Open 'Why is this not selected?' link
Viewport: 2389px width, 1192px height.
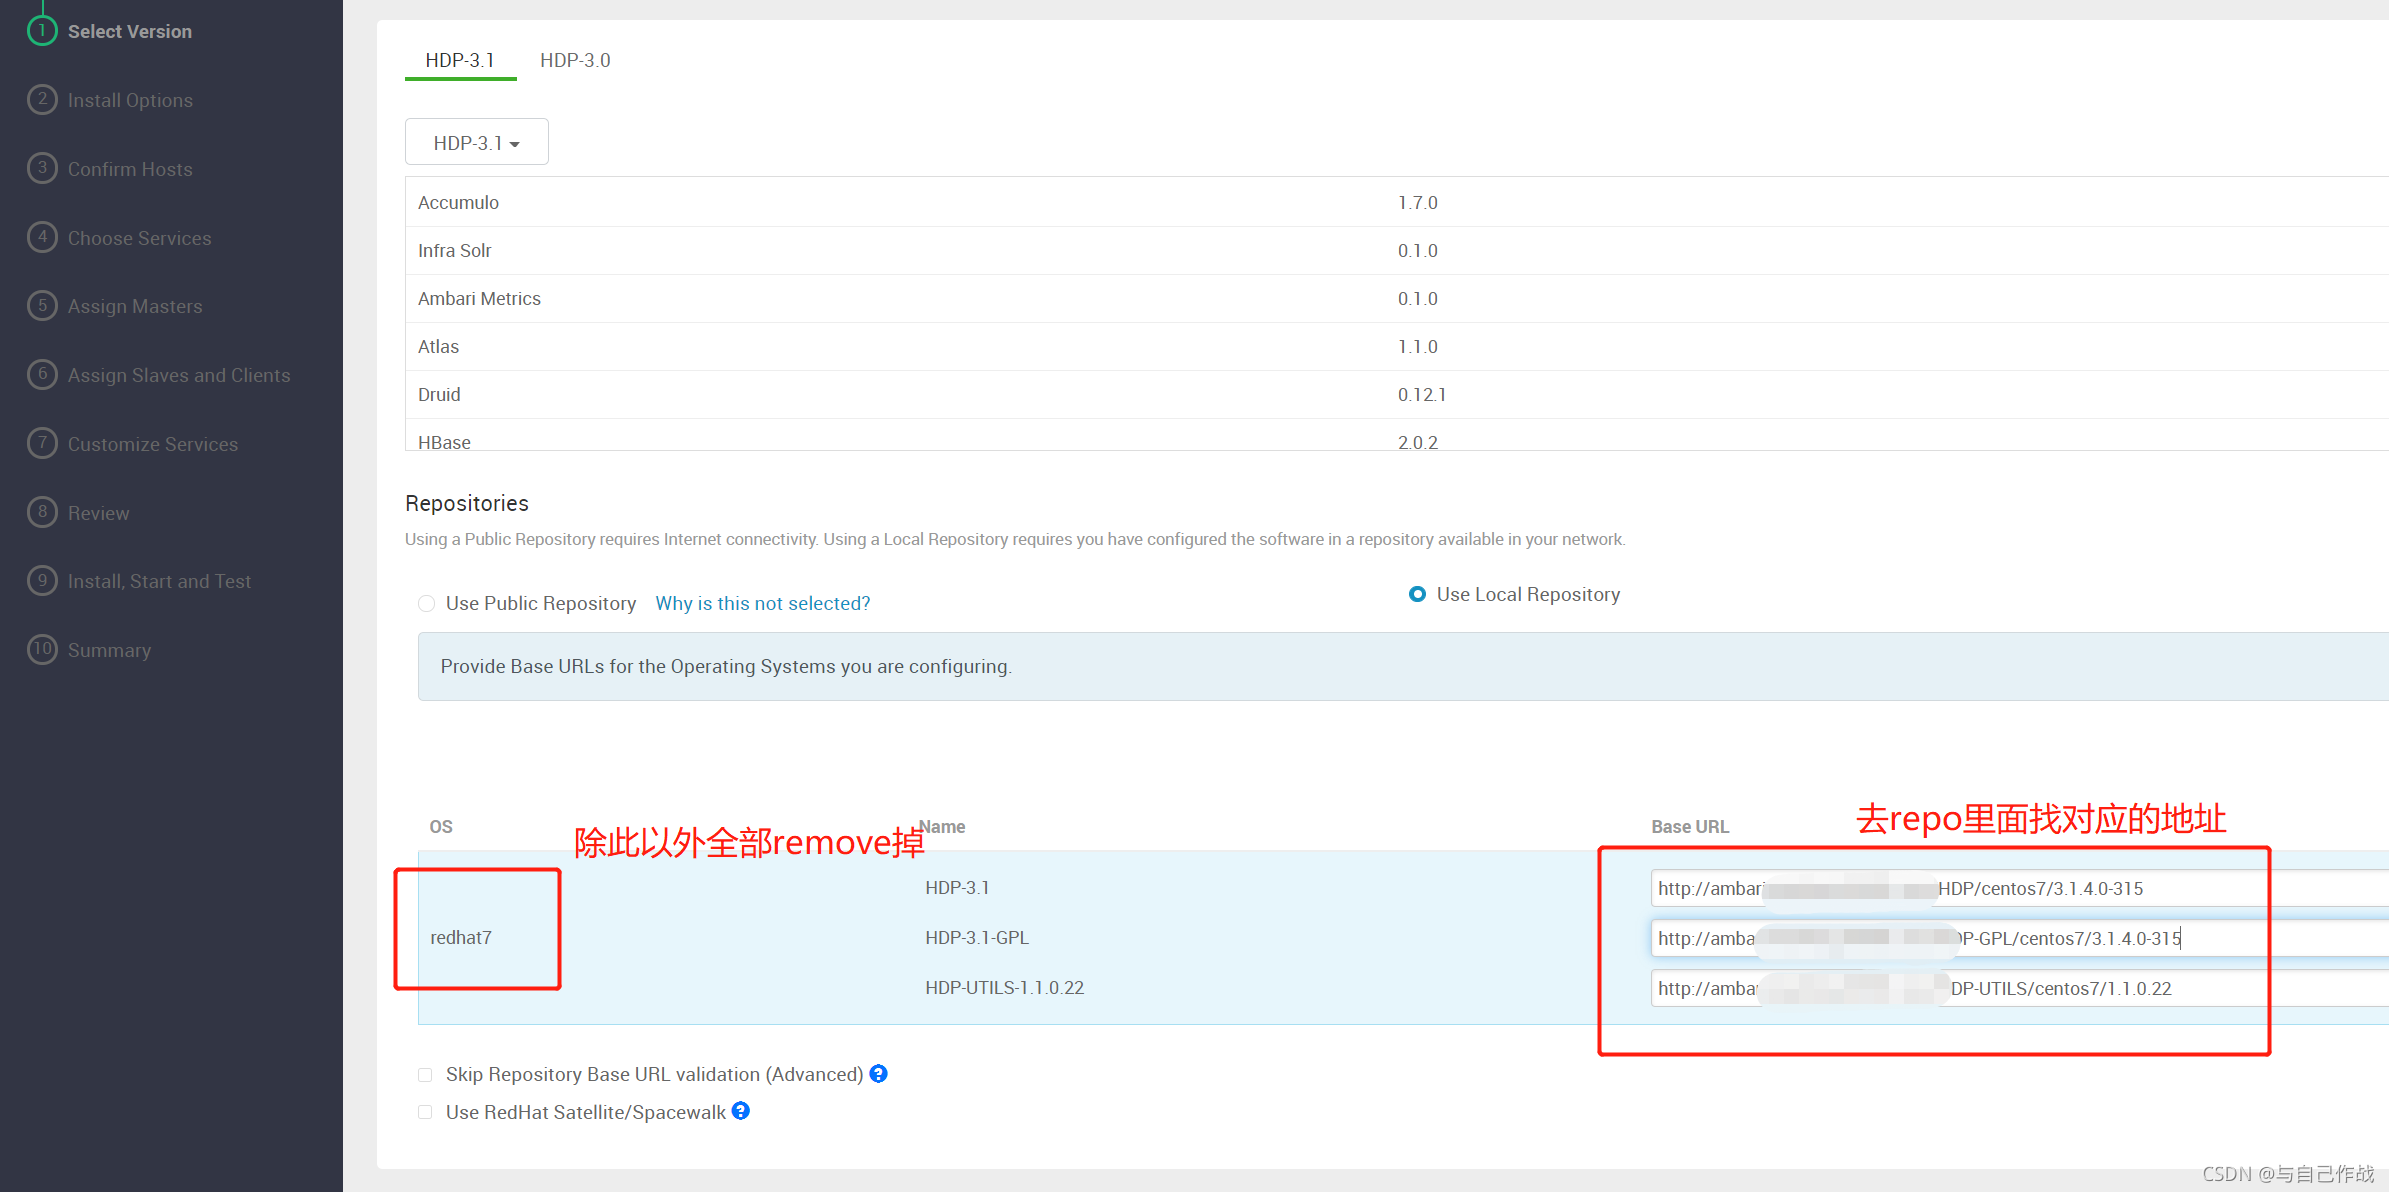762,603
